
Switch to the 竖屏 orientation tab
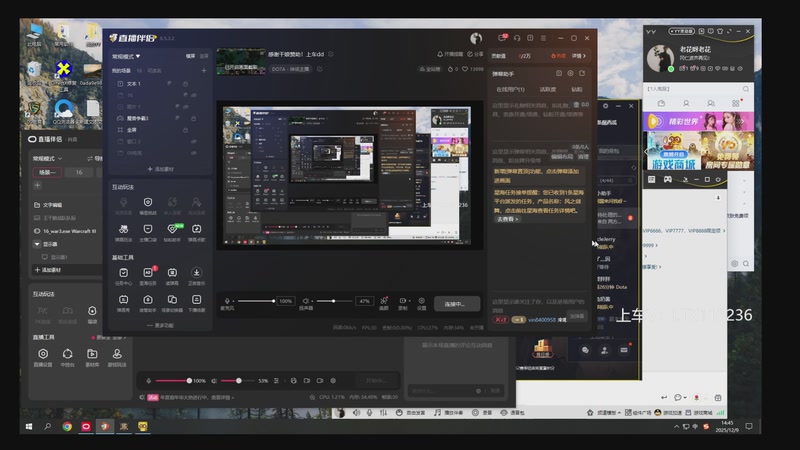coord(204,56)
